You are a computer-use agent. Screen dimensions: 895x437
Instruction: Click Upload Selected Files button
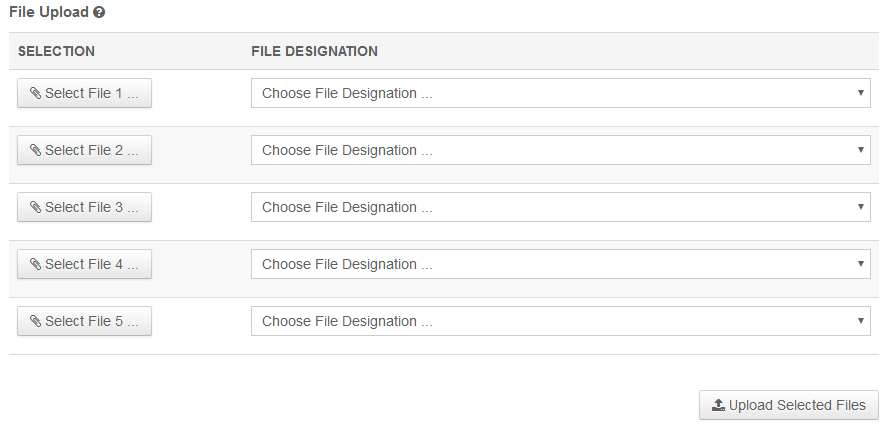[x=789, y=405]
